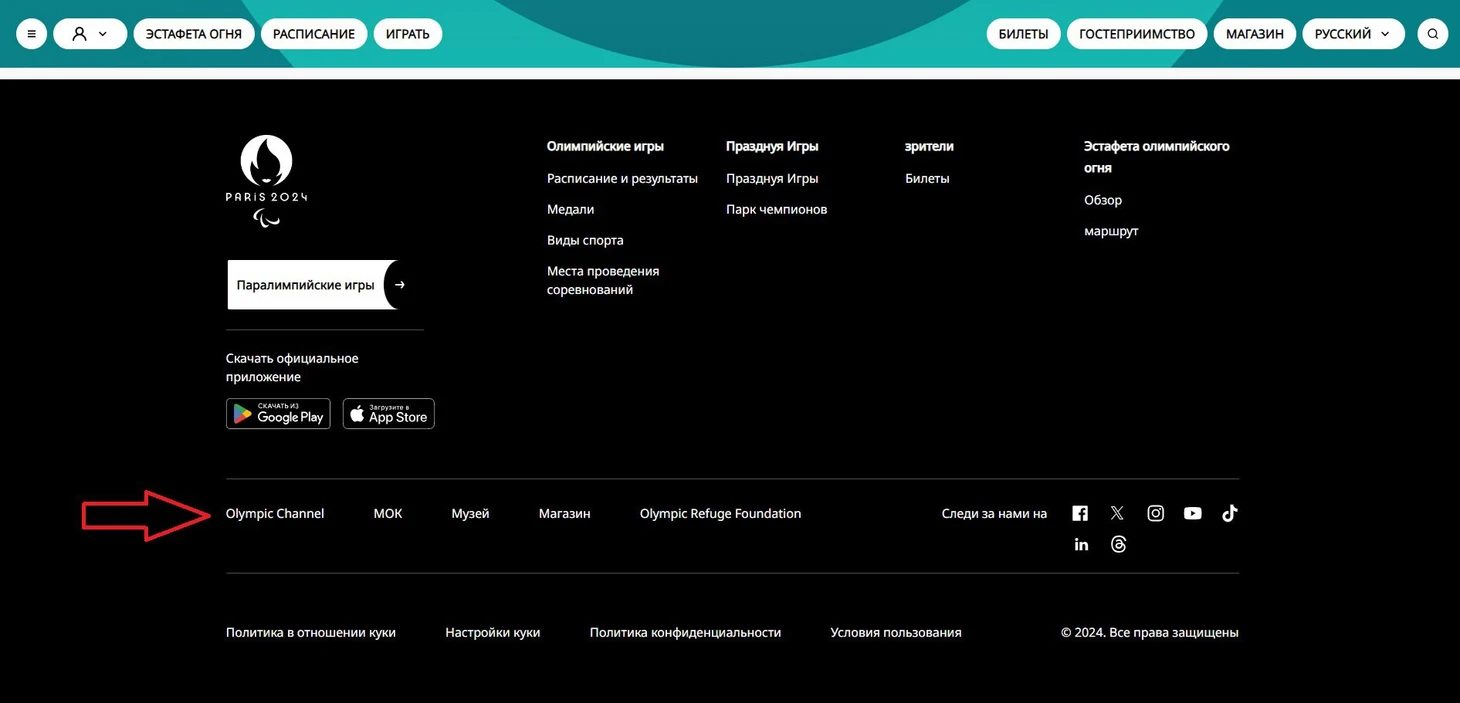
Task: Click the Paris 2024 logo
Action: click(266, 180)
